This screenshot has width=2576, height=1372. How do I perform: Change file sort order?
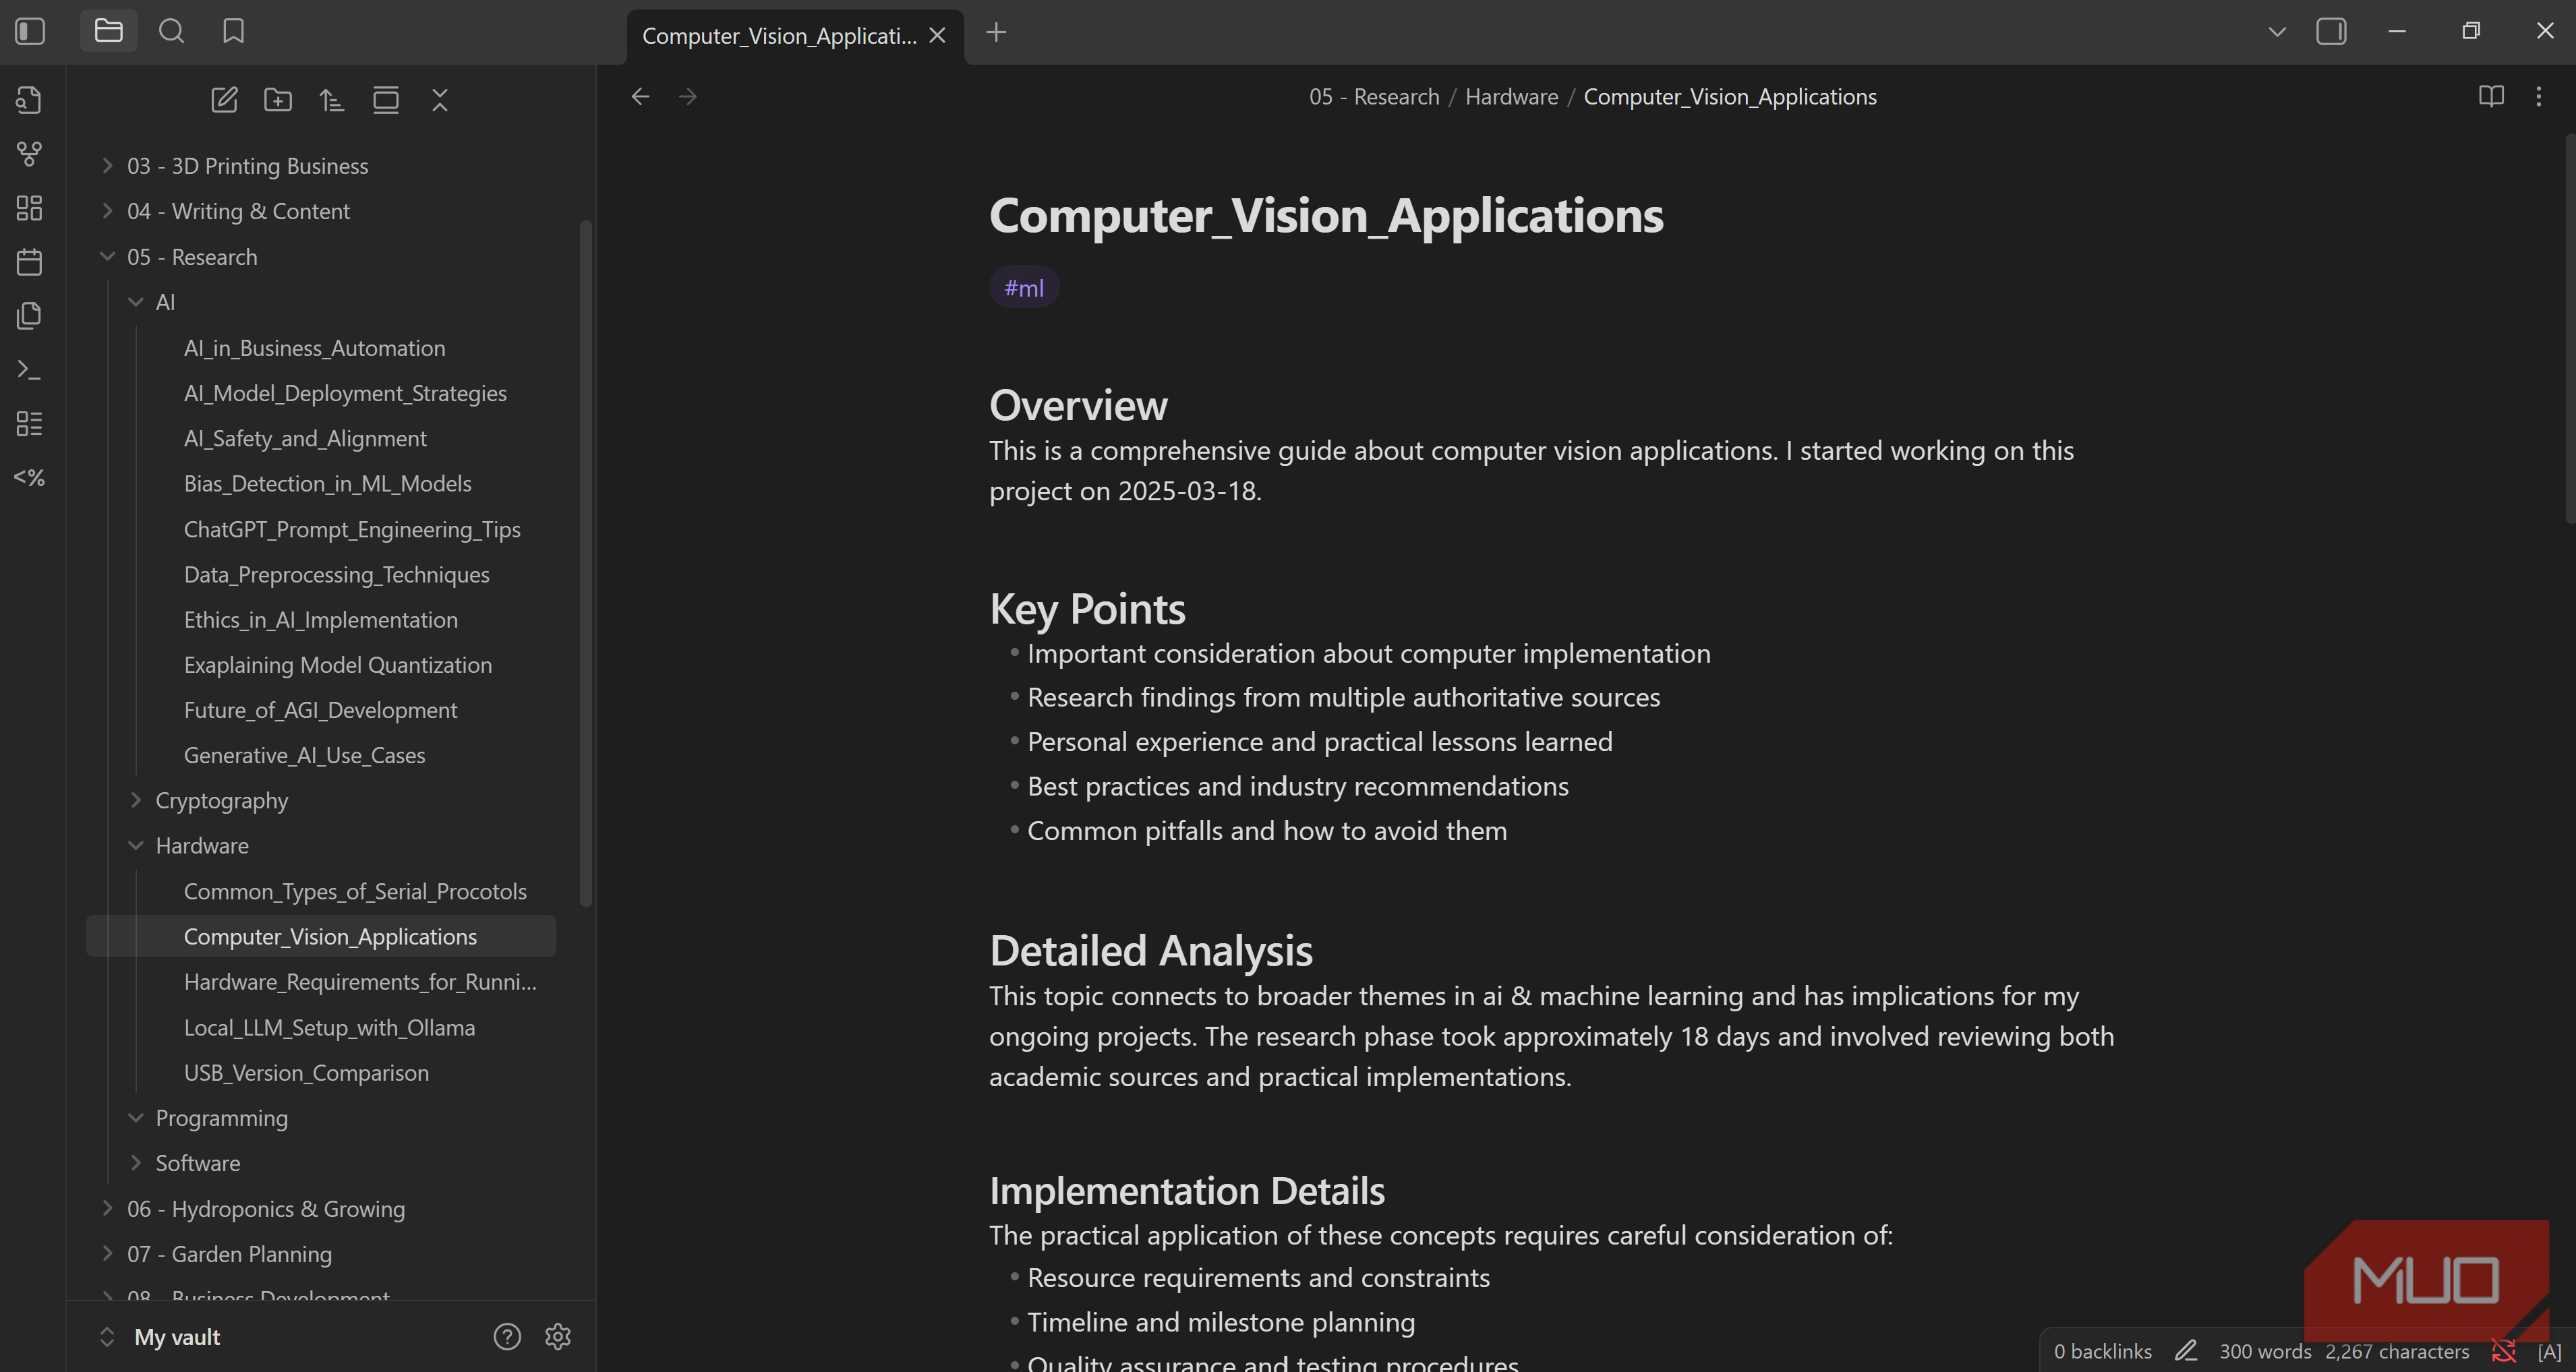click(332, 100)
